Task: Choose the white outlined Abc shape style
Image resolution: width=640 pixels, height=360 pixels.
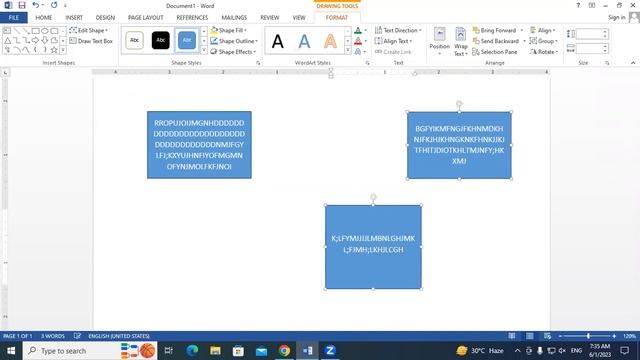Action: click(135, 40)
